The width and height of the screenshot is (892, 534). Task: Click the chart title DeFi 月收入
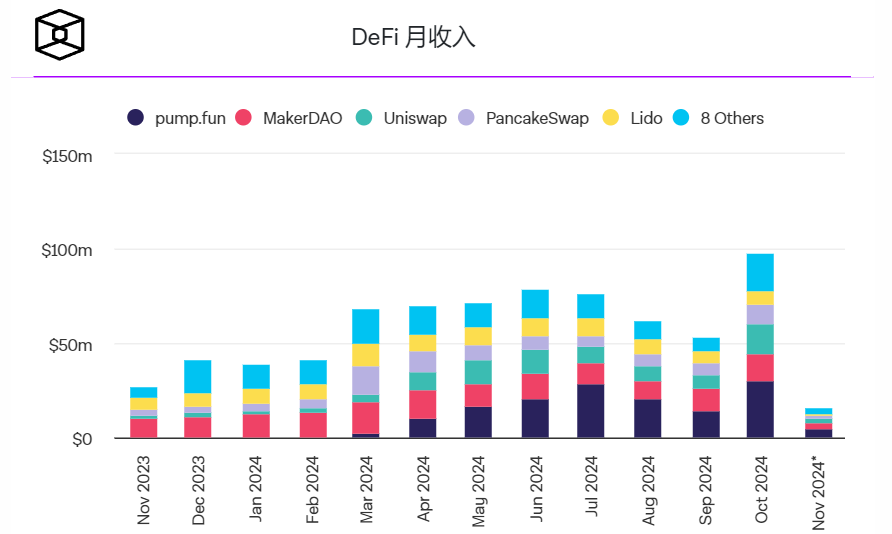click(x=414, y=38)
